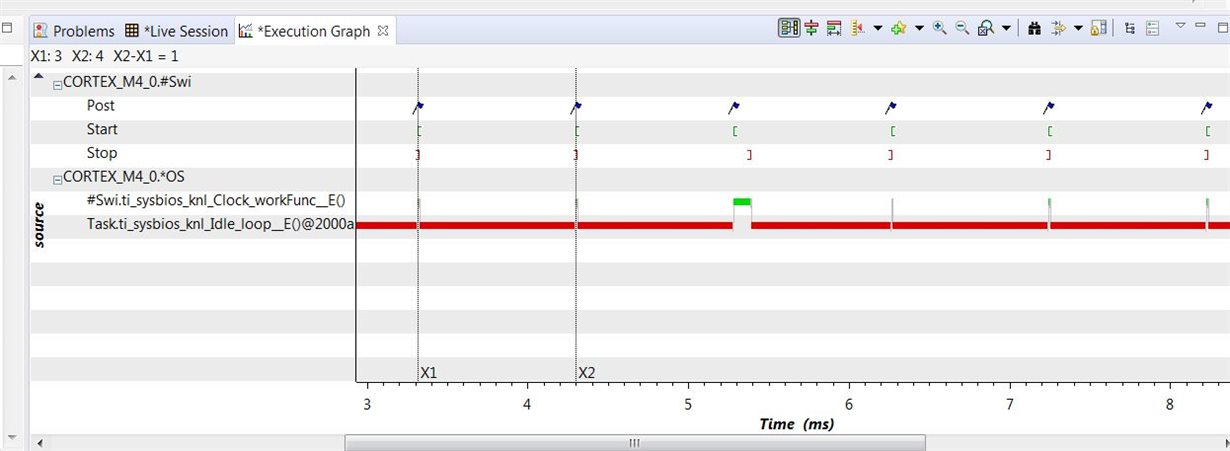Click the red-green align markers toolbar icon
Viewport: 1230px width, 451px height.
click(811, 28)
